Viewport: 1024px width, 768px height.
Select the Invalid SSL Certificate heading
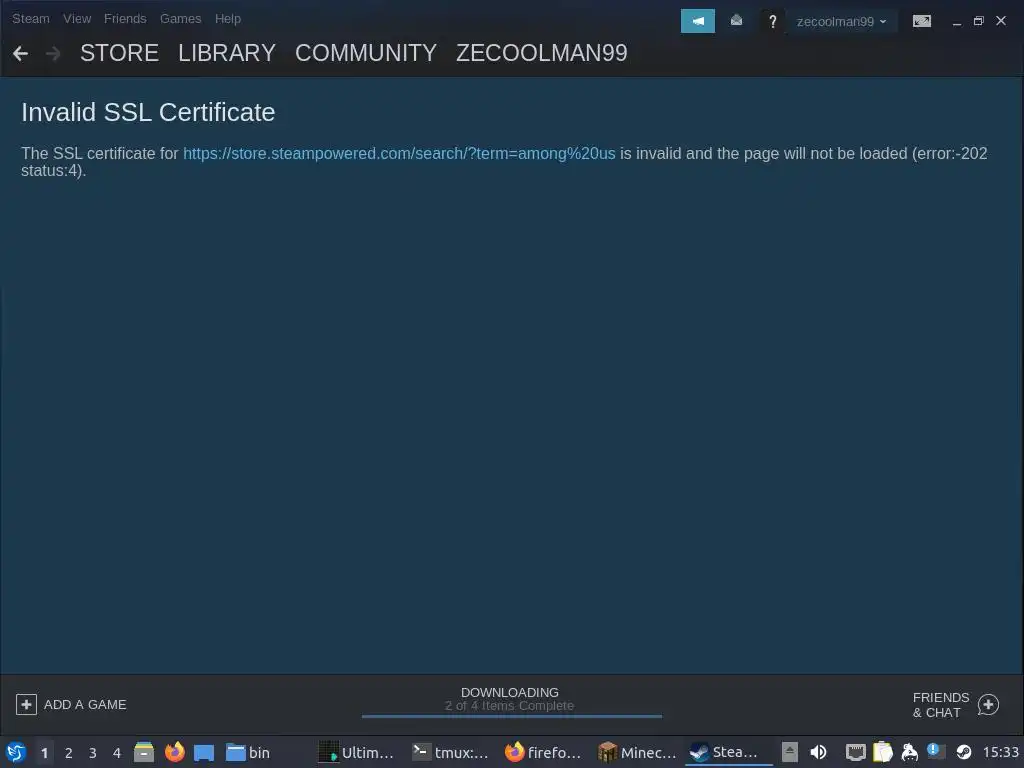point(148,112)
